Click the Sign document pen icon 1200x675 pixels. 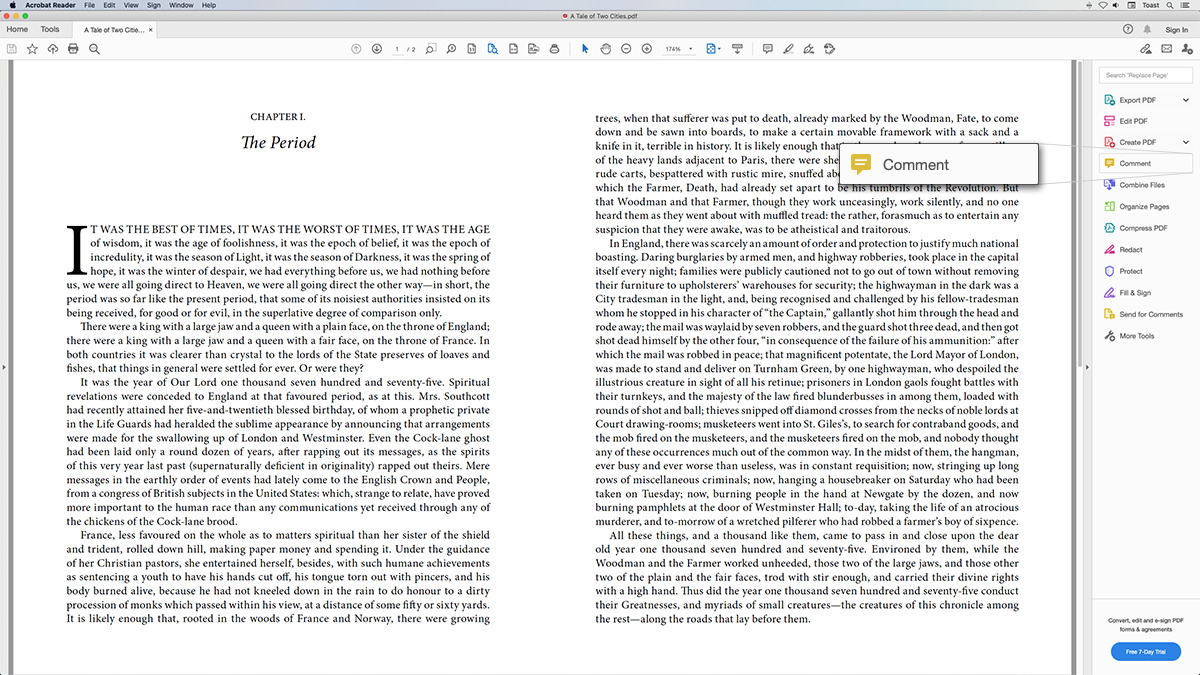click(809, 49)
